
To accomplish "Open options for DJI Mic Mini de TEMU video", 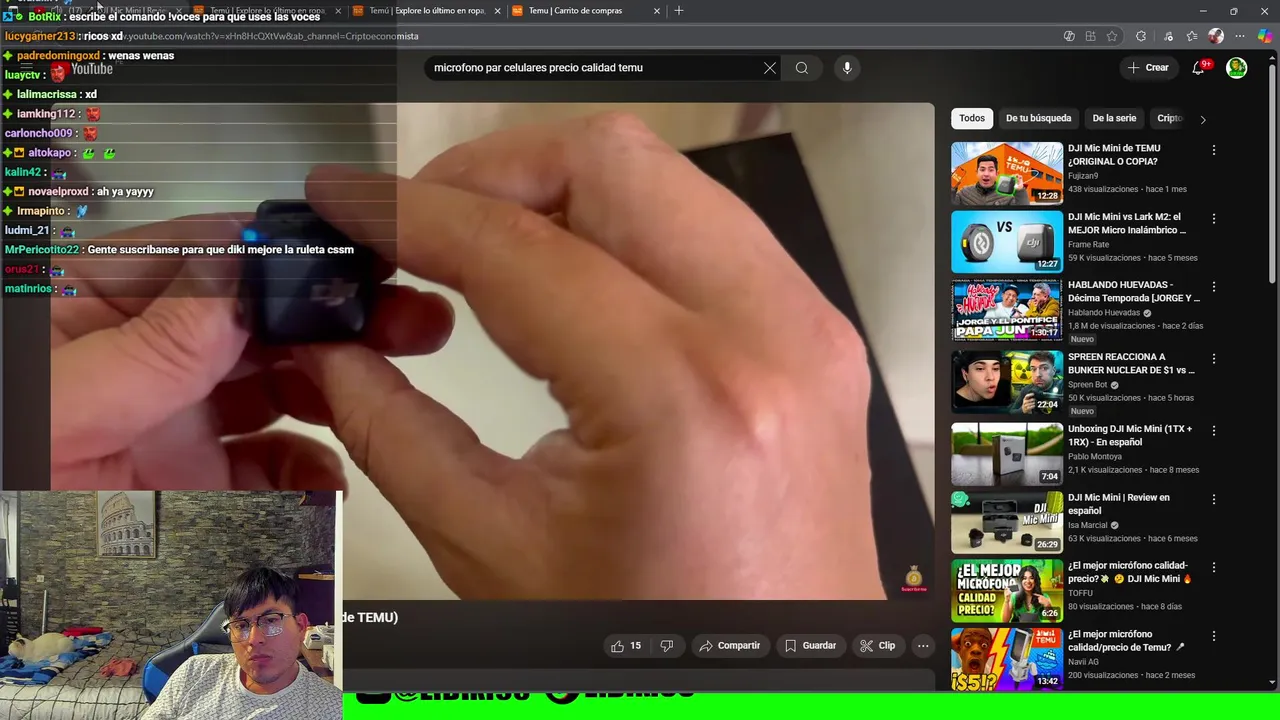I will 1214,150.
